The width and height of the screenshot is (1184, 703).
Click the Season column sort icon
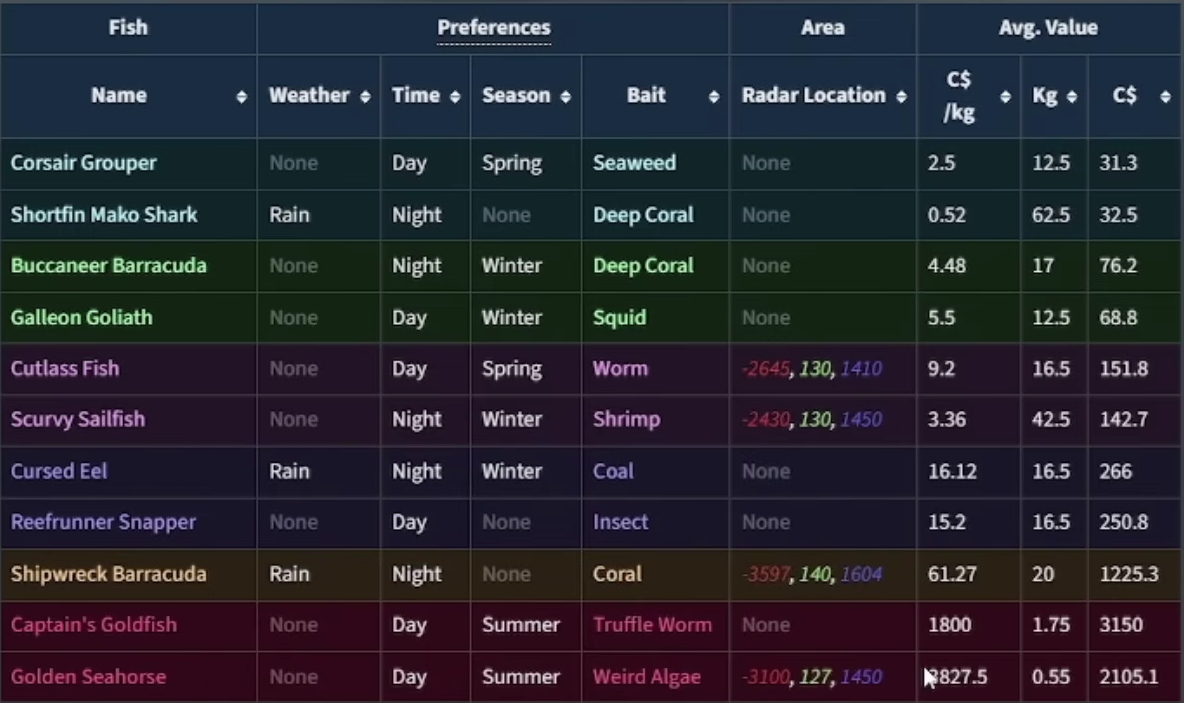click(x=566, y=97)
